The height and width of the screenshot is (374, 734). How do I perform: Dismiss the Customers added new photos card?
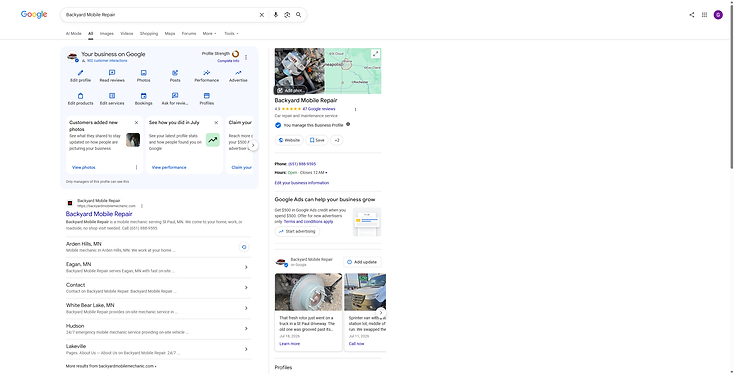[x=136, y=123]
